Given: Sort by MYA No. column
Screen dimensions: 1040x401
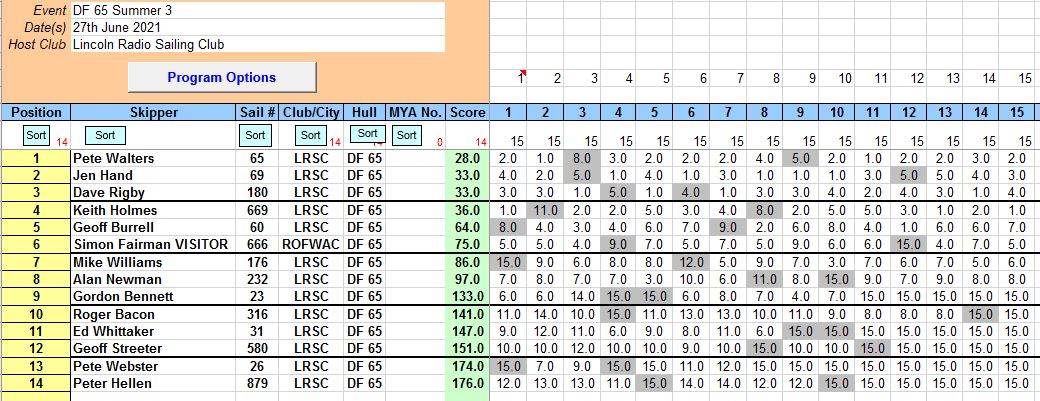Looking at the screenshot, I should [x=405, y=135].
